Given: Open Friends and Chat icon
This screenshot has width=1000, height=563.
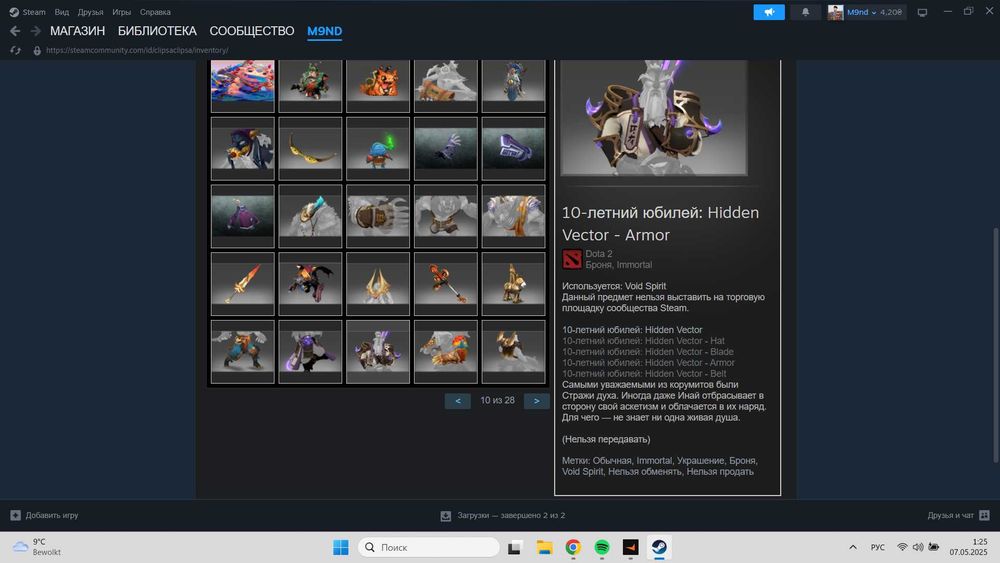Looking at the screenshot, I should tap(984, 515).
